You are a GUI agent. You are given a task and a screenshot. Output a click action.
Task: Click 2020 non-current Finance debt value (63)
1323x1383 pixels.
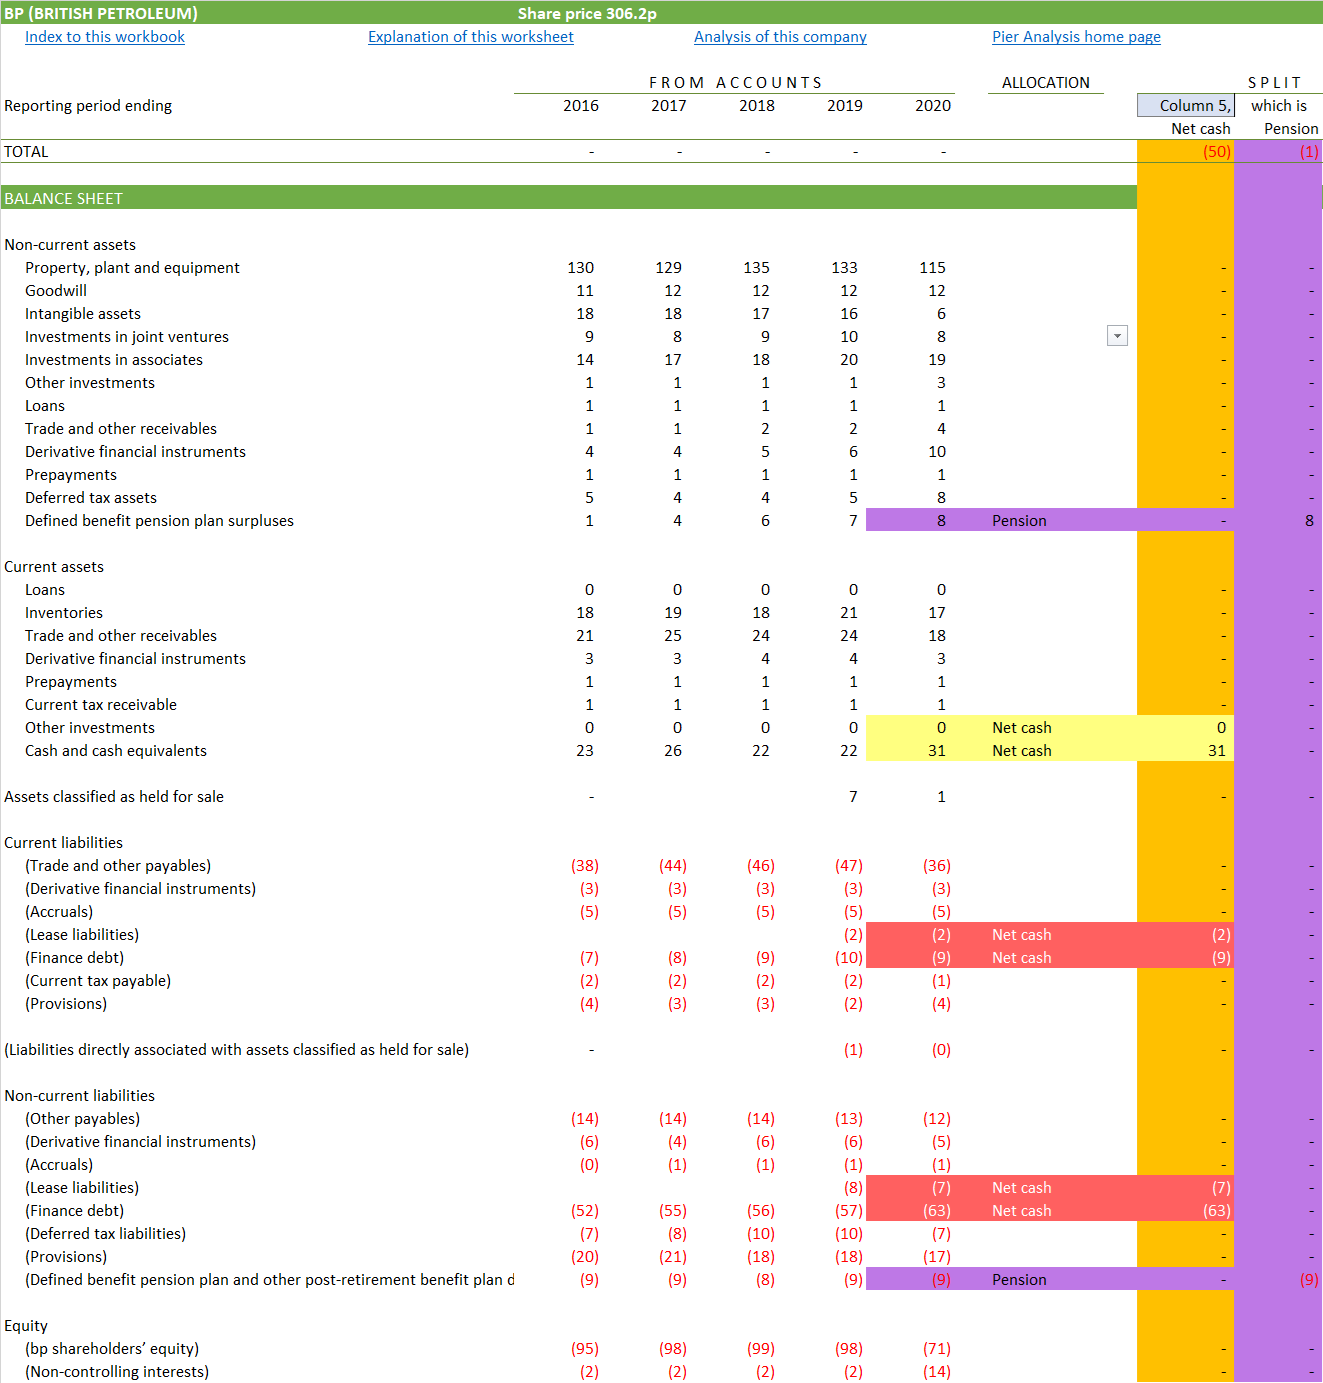pyautogui.click(x=936, y=1211)
